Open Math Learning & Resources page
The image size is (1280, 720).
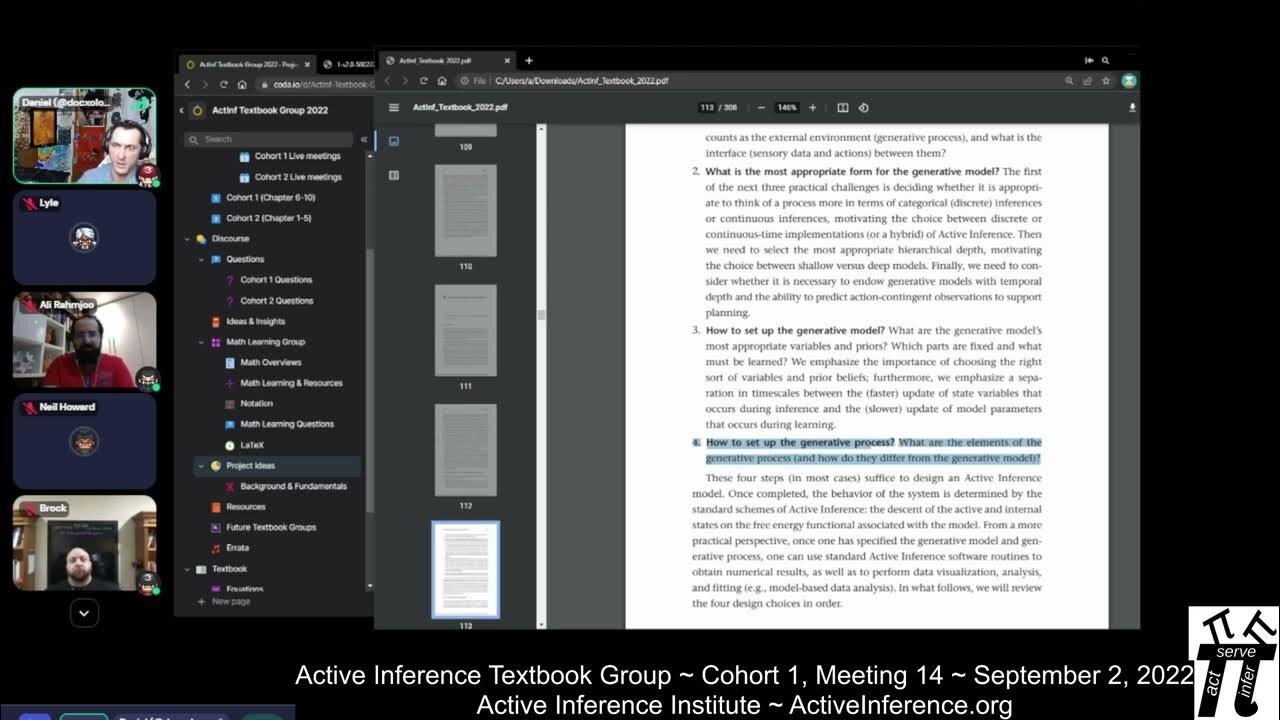click(291, 383)
